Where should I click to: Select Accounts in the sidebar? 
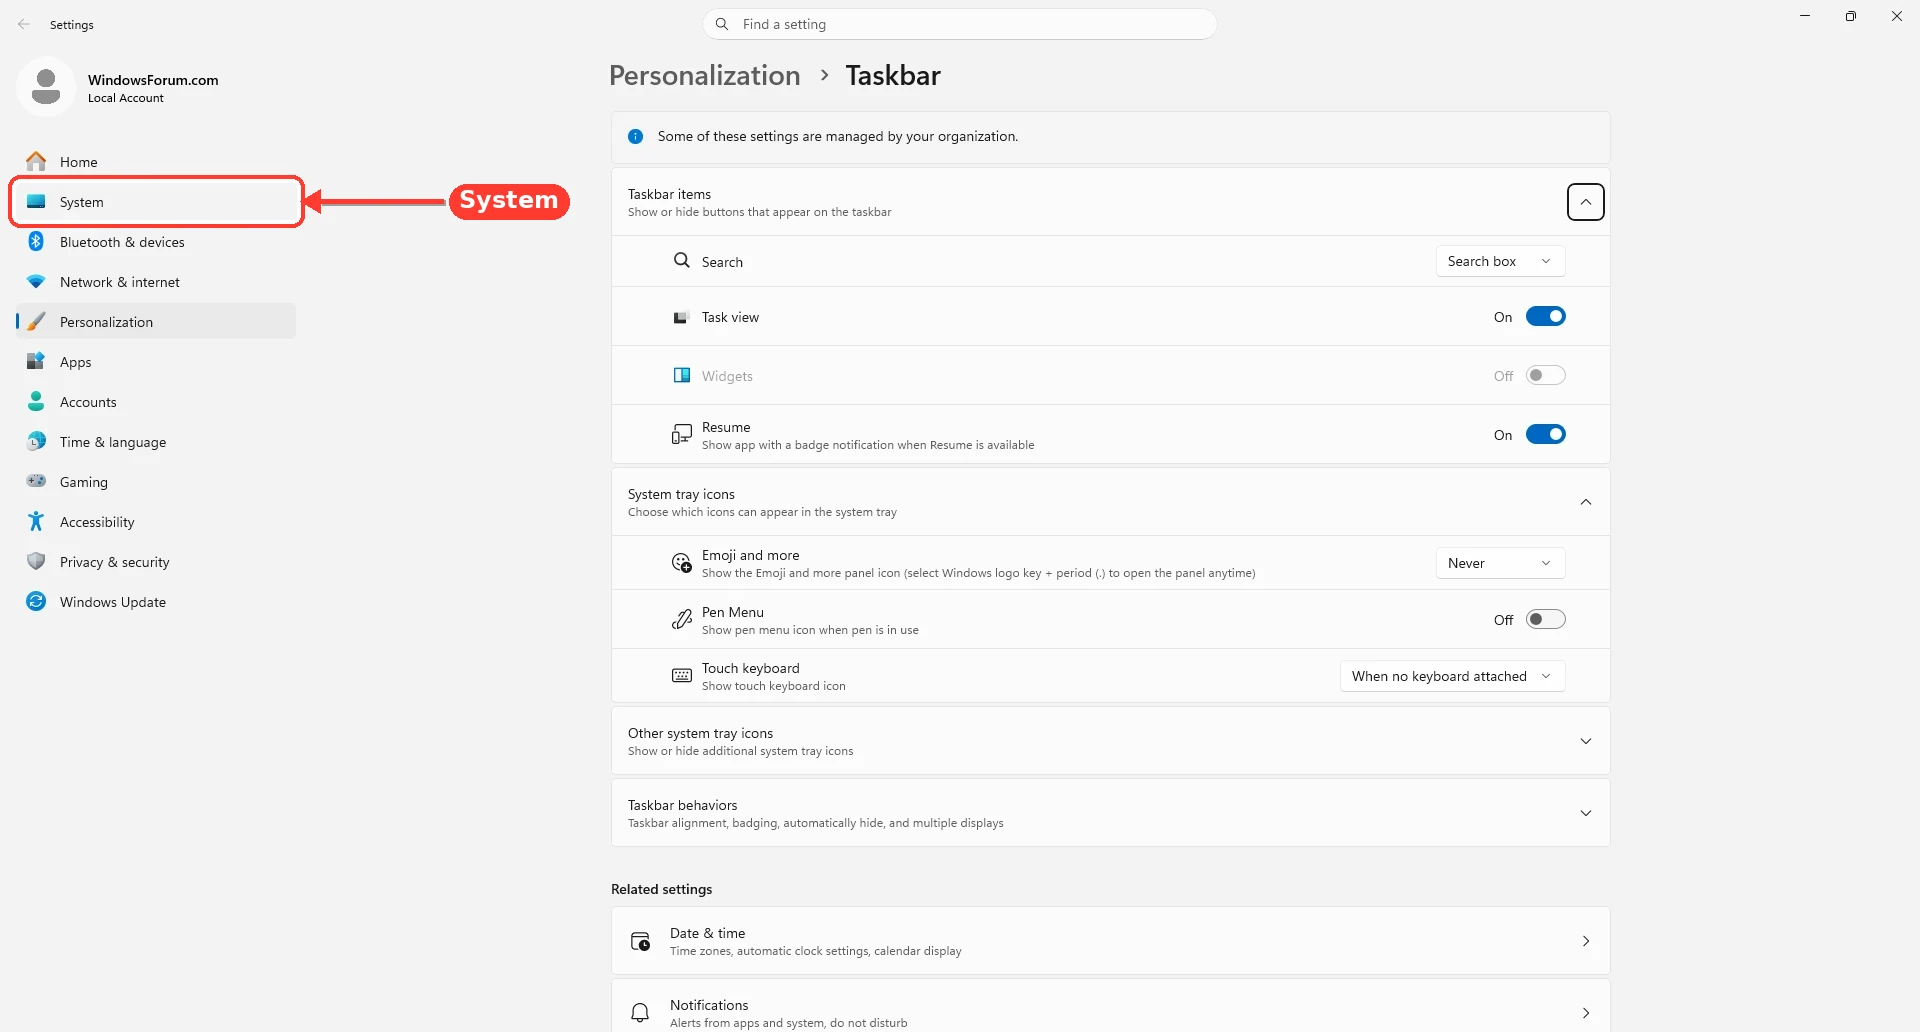coord(156,401)
